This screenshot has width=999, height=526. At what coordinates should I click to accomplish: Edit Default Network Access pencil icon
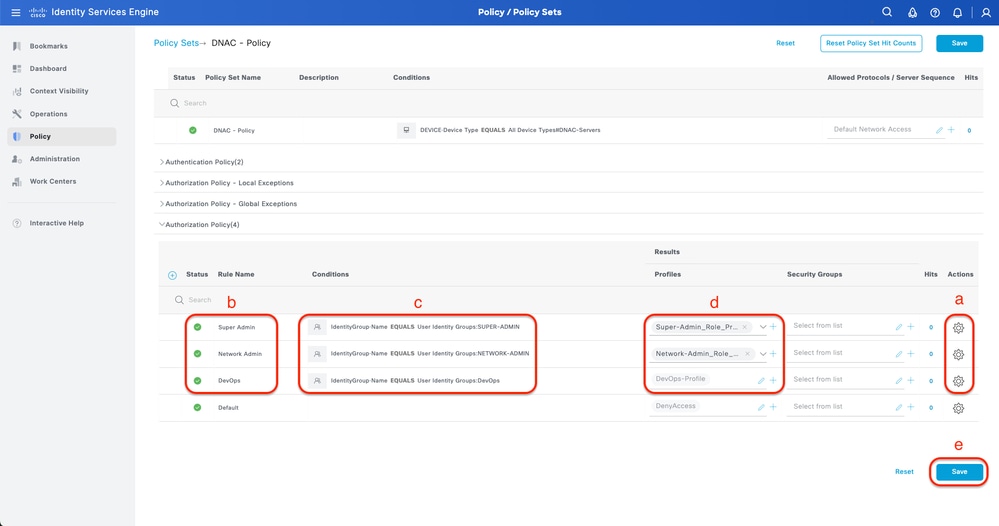tap(939, 130)
